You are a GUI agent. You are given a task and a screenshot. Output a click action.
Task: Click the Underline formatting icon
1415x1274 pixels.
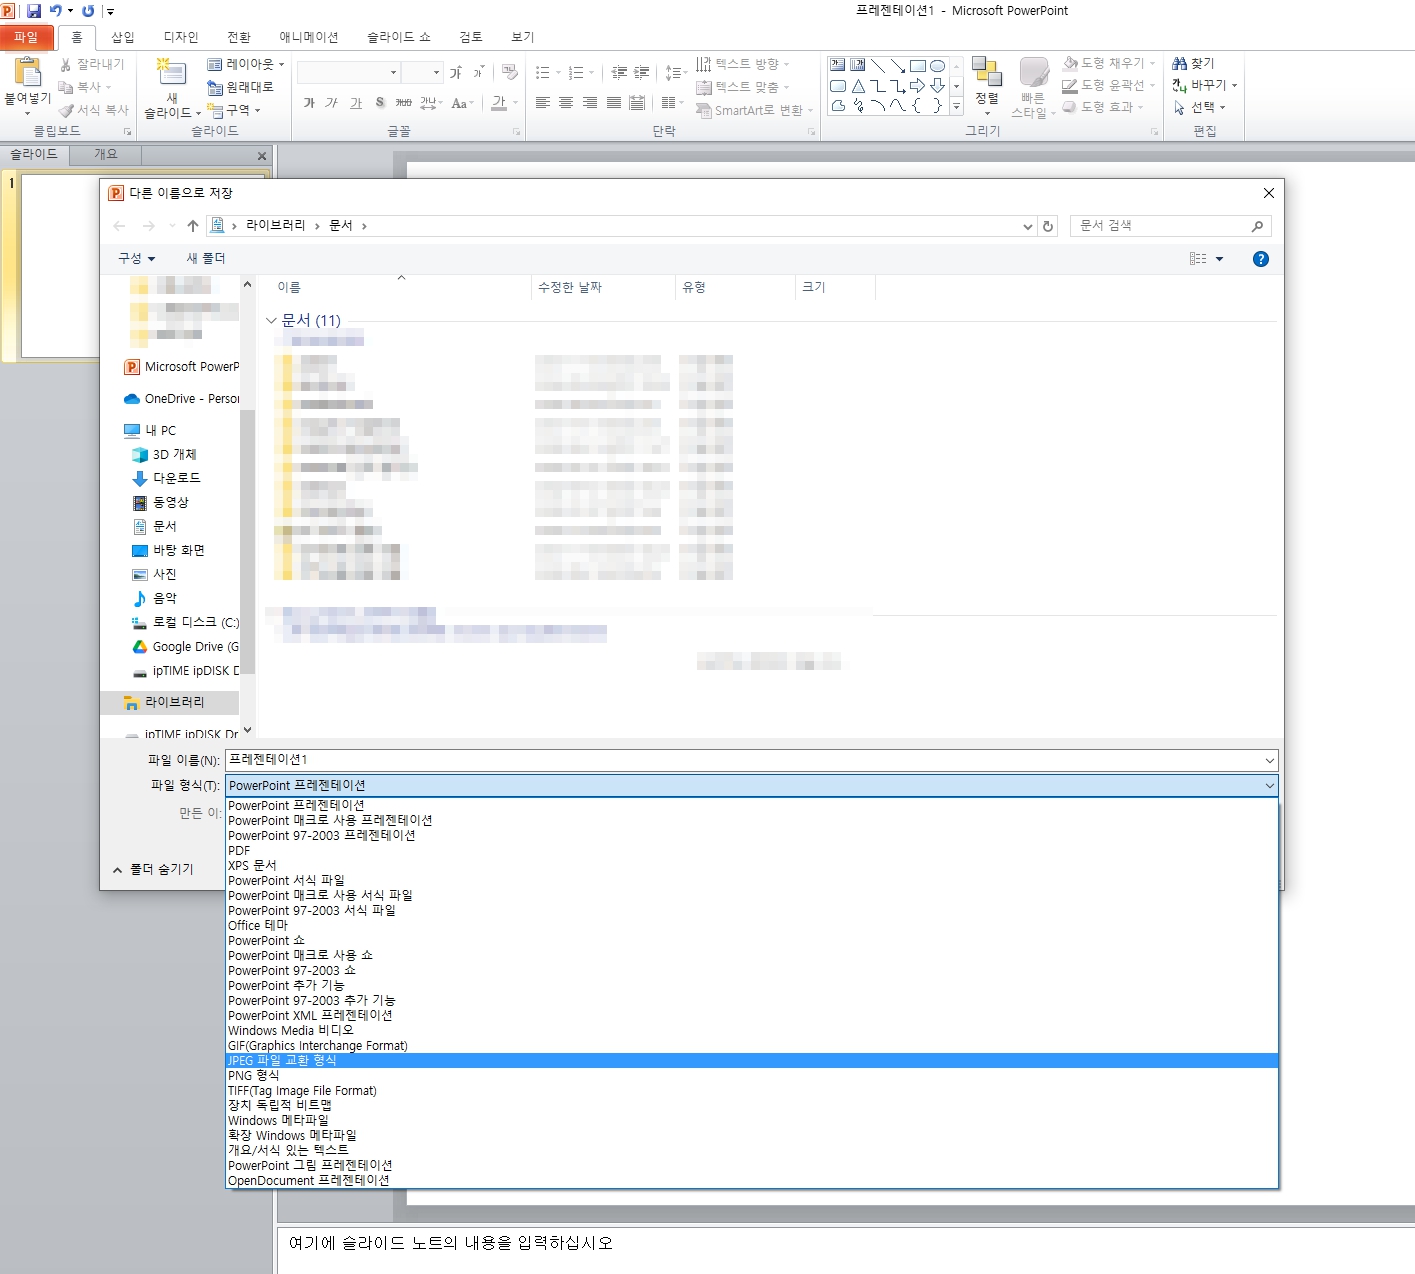(x=356, y=103)
